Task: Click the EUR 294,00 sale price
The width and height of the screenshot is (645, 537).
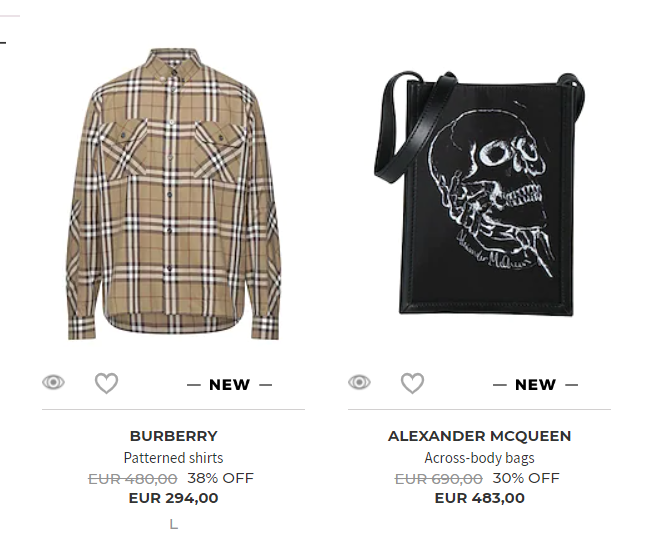Action: pyautogui.click(x=173, y=498)
